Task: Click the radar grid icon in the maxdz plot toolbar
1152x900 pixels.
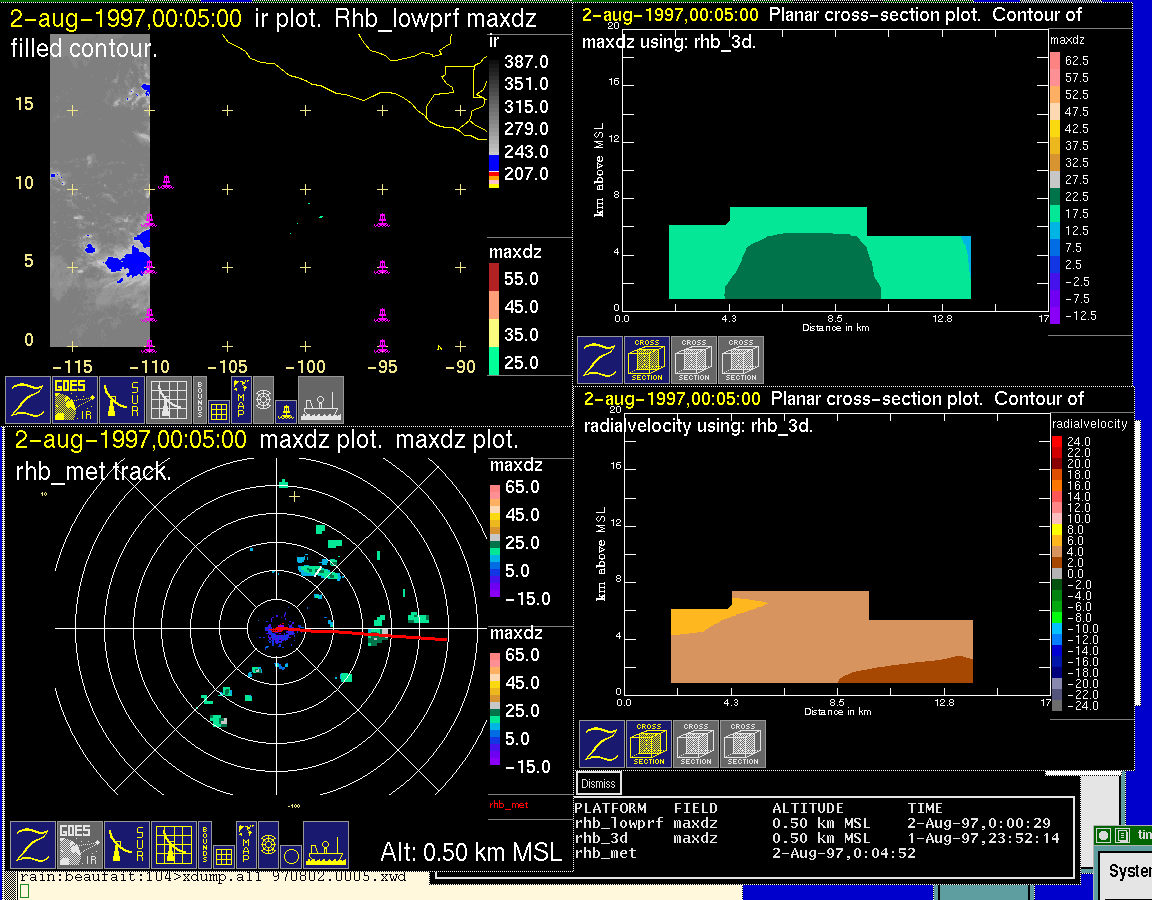Action: pos(173,845)
